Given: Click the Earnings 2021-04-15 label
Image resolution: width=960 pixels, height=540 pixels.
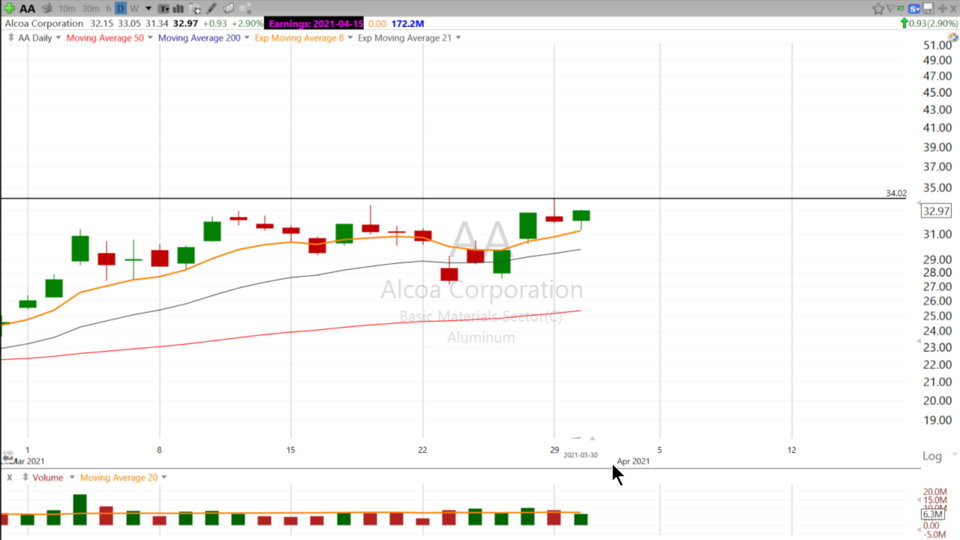Looking at the screenshot, I should tap(315, 23).
